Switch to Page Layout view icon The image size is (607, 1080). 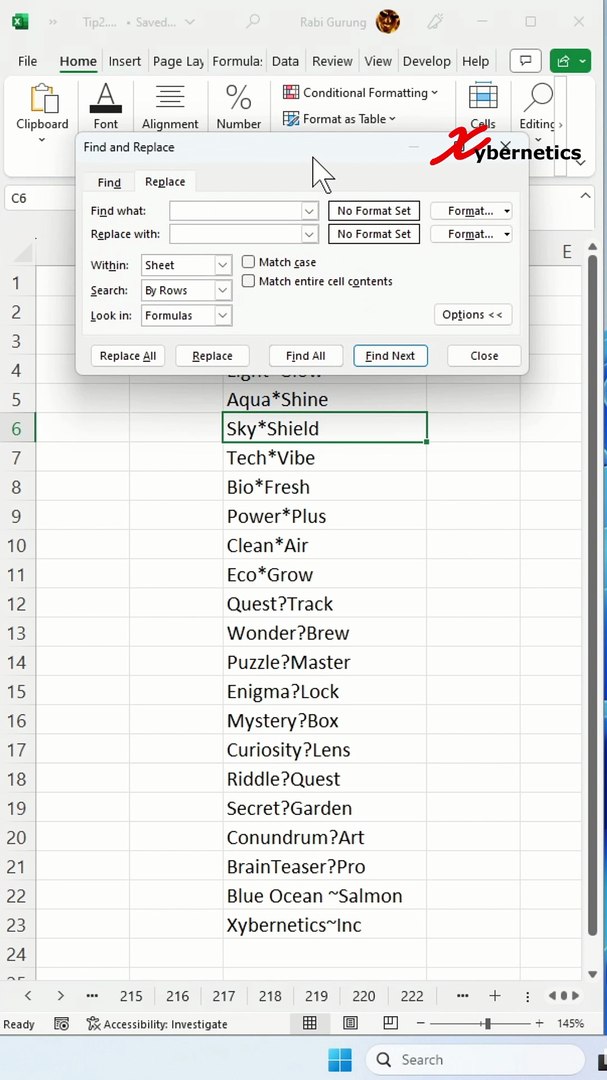click(351, 1024)
